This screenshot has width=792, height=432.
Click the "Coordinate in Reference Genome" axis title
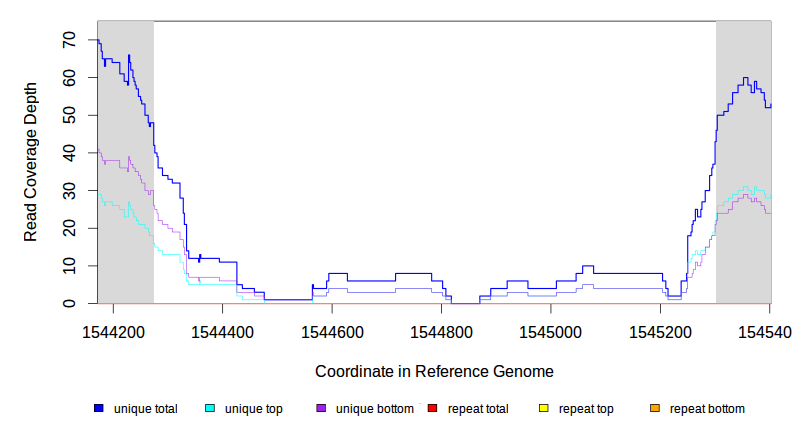434,371
